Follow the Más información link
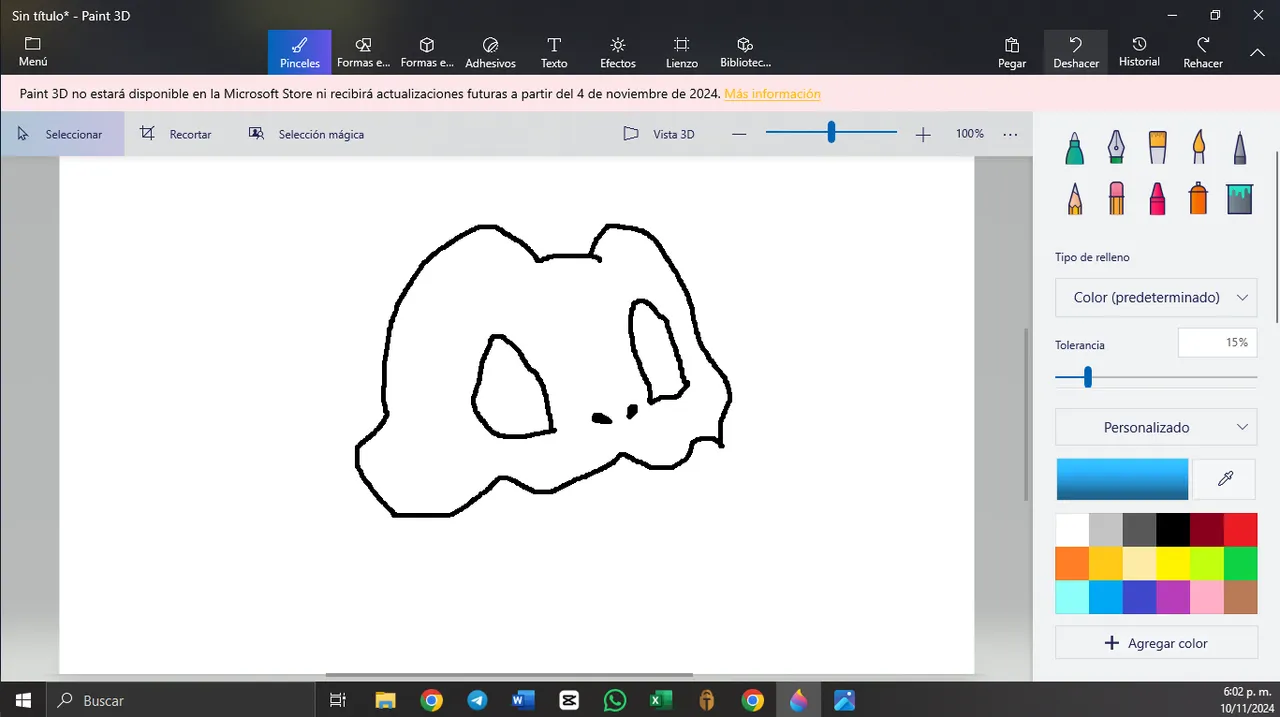The image size is (1280, 717). click(772, 94)
